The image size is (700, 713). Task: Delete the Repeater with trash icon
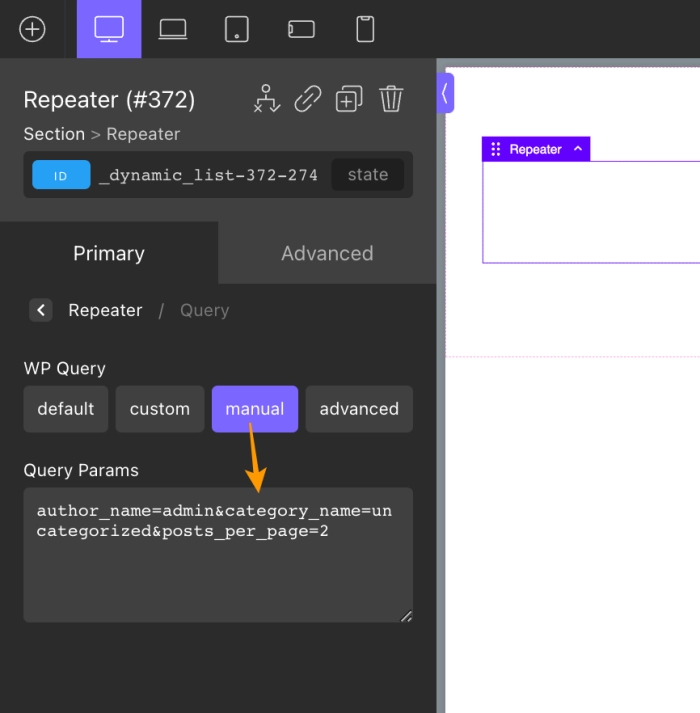click(391, 99)
